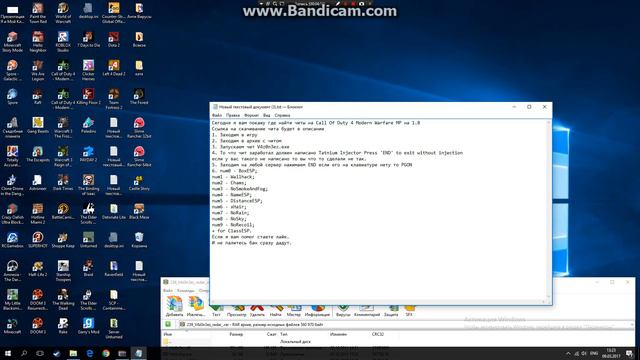The image size is (640, 360).
Task: Select the Clicker Heroes desktop icon
Action: 88,71
